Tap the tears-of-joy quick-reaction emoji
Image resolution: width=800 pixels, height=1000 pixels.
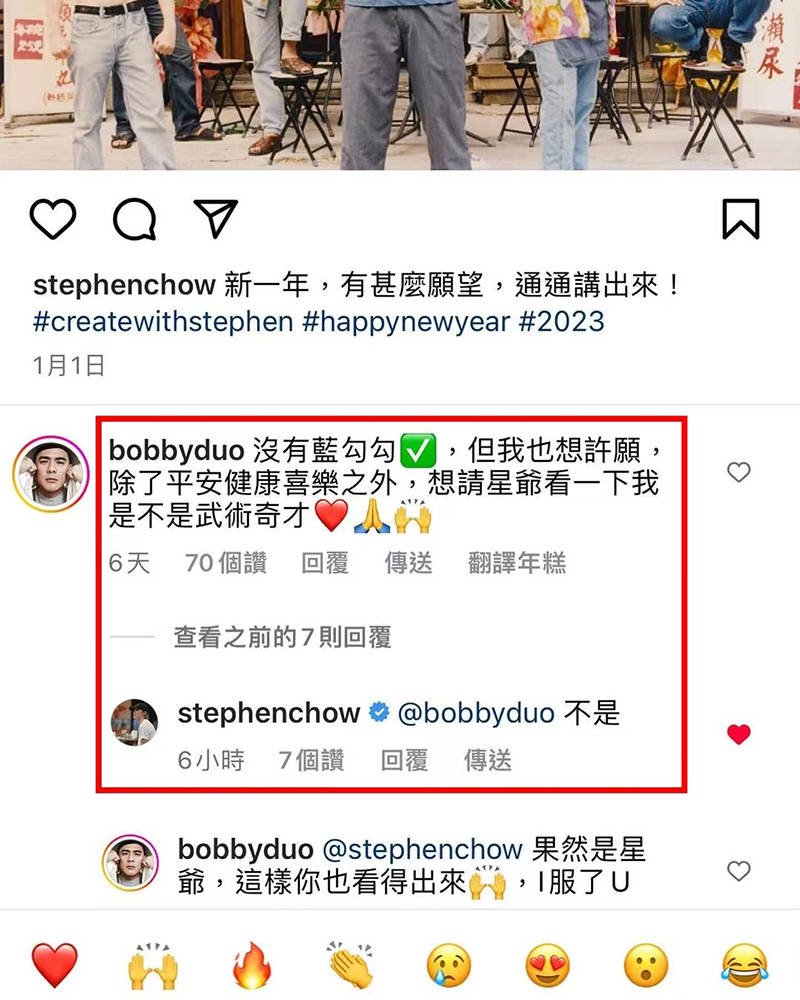[x=744, y=964]
